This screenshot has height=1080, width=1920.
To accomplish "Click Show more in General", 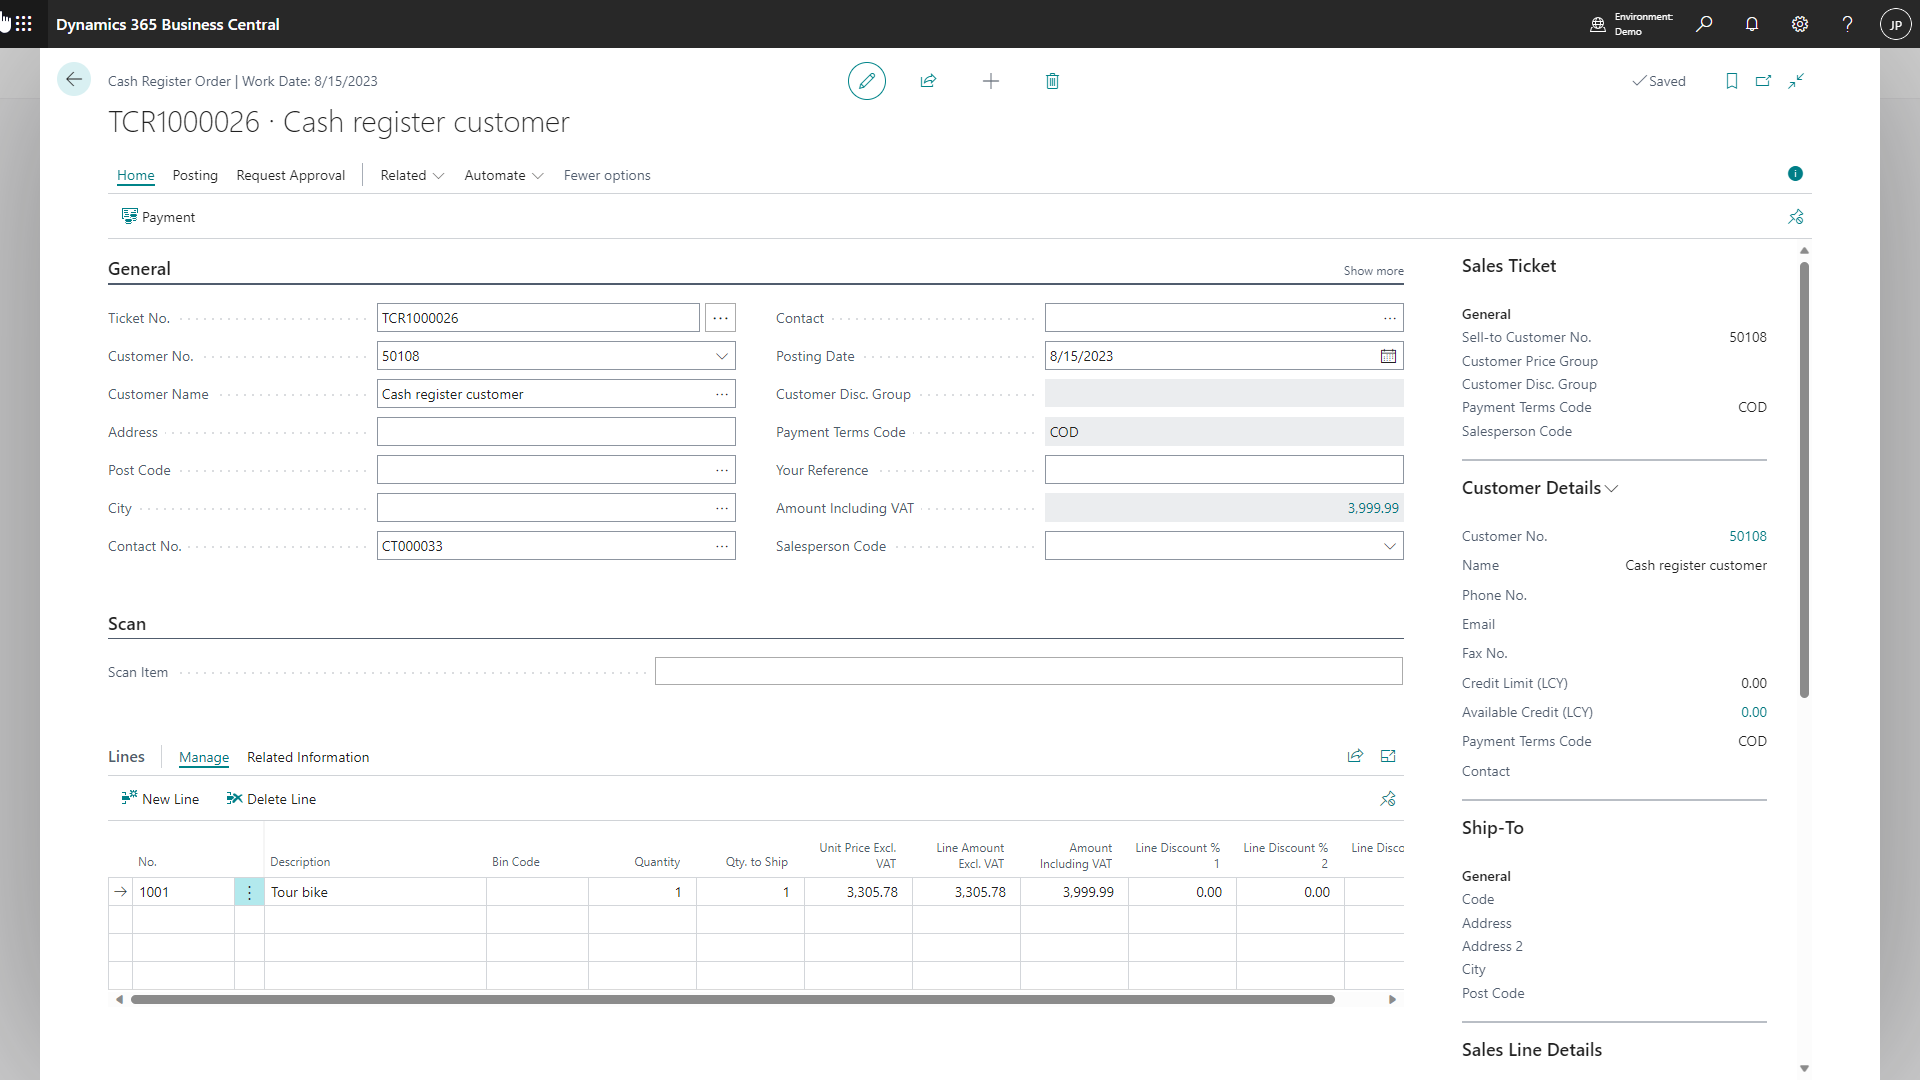I will (x=1374, y=271).
